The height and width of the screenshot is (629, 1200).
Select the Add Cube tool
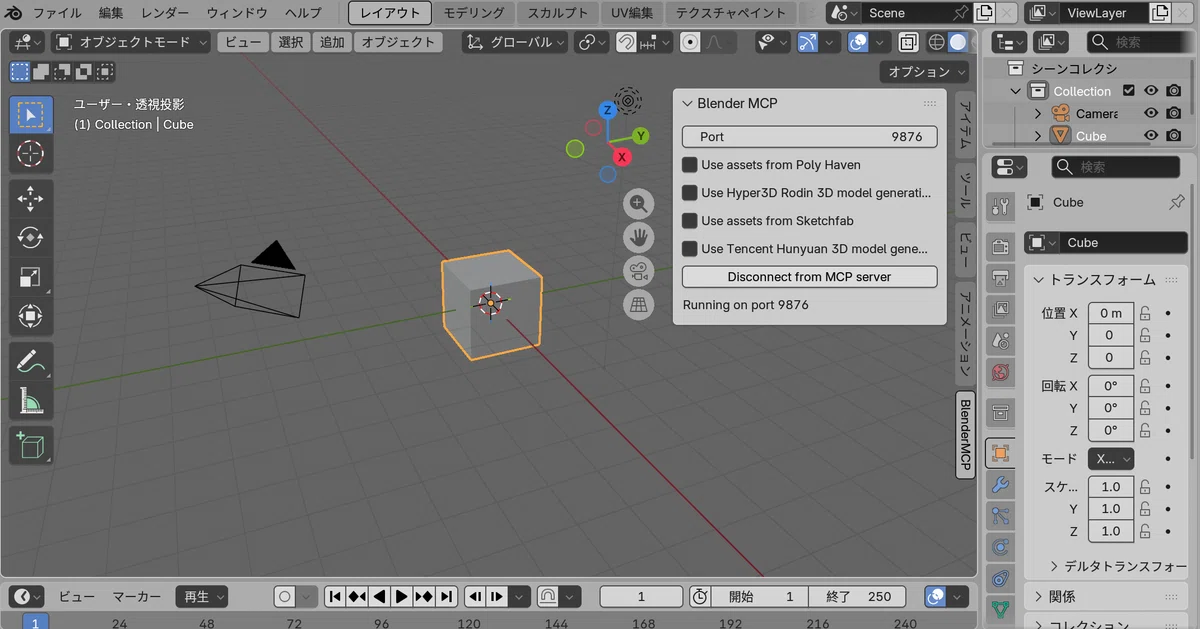(x=31, y=445)
